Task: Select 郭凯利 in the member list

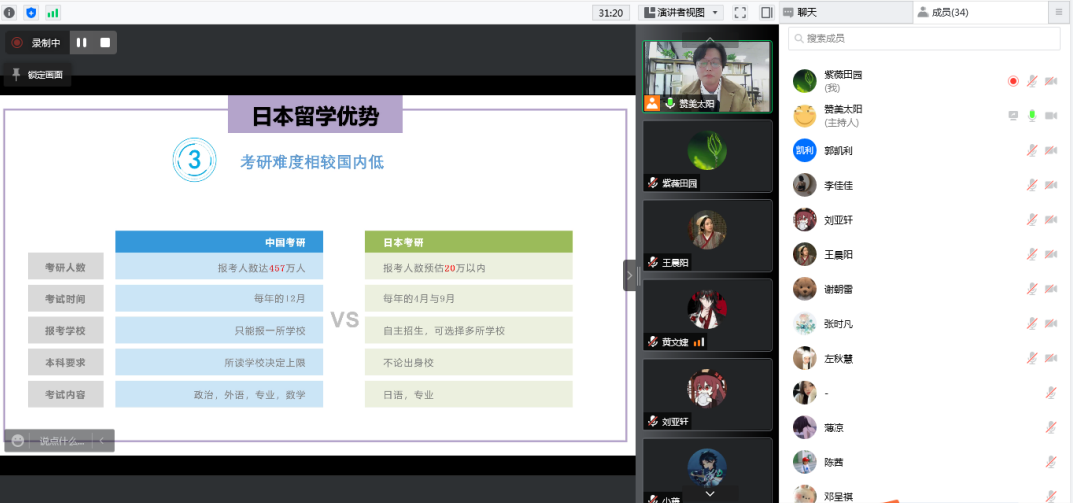Action: 838,151
